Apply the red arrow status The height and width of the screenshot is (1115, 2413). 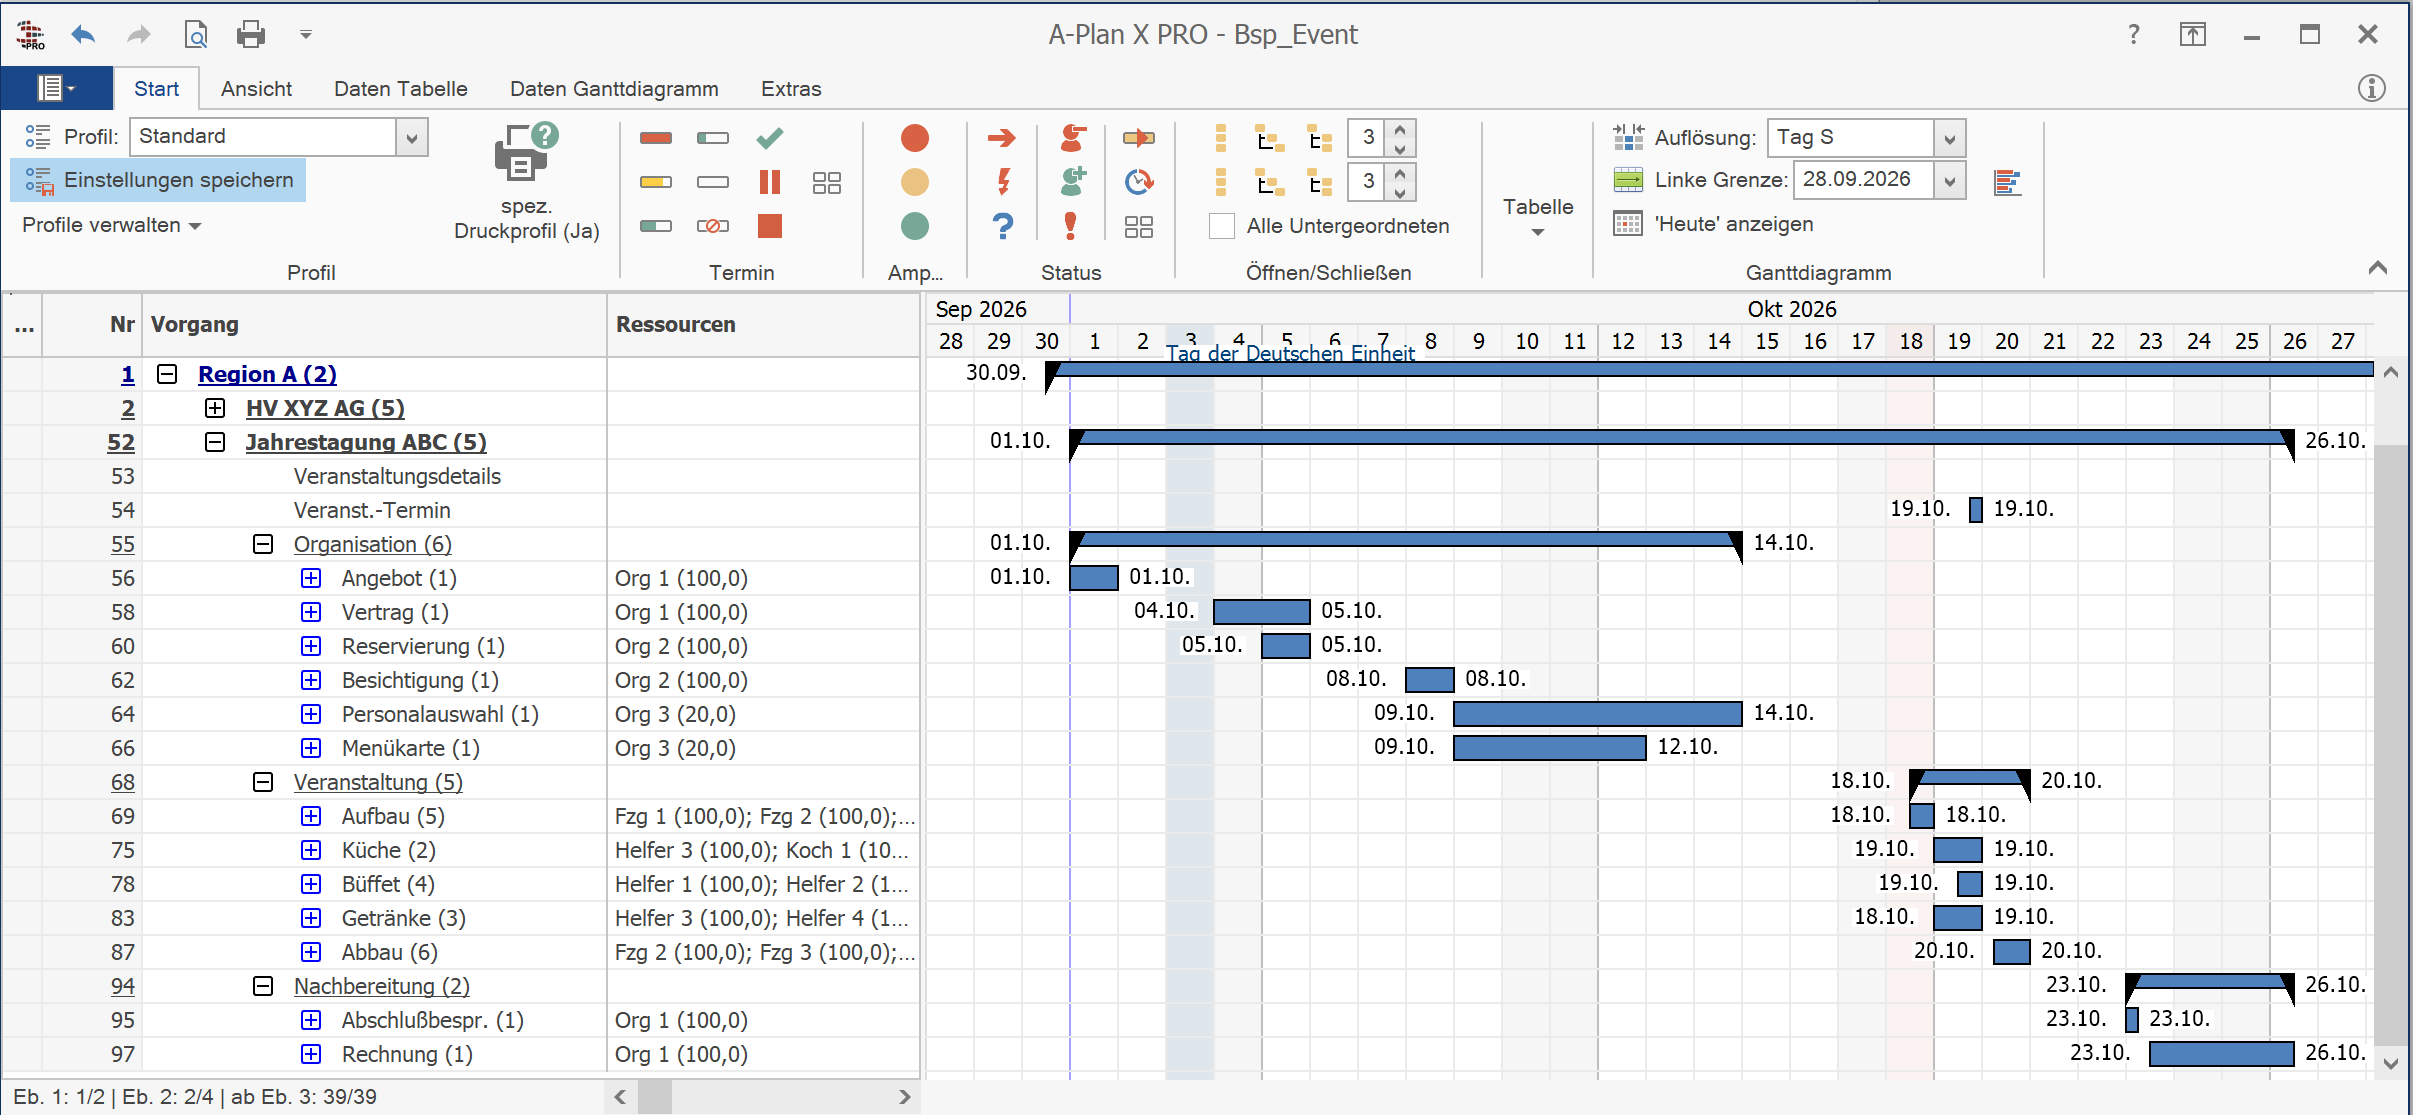click(x=1002, y=138)
